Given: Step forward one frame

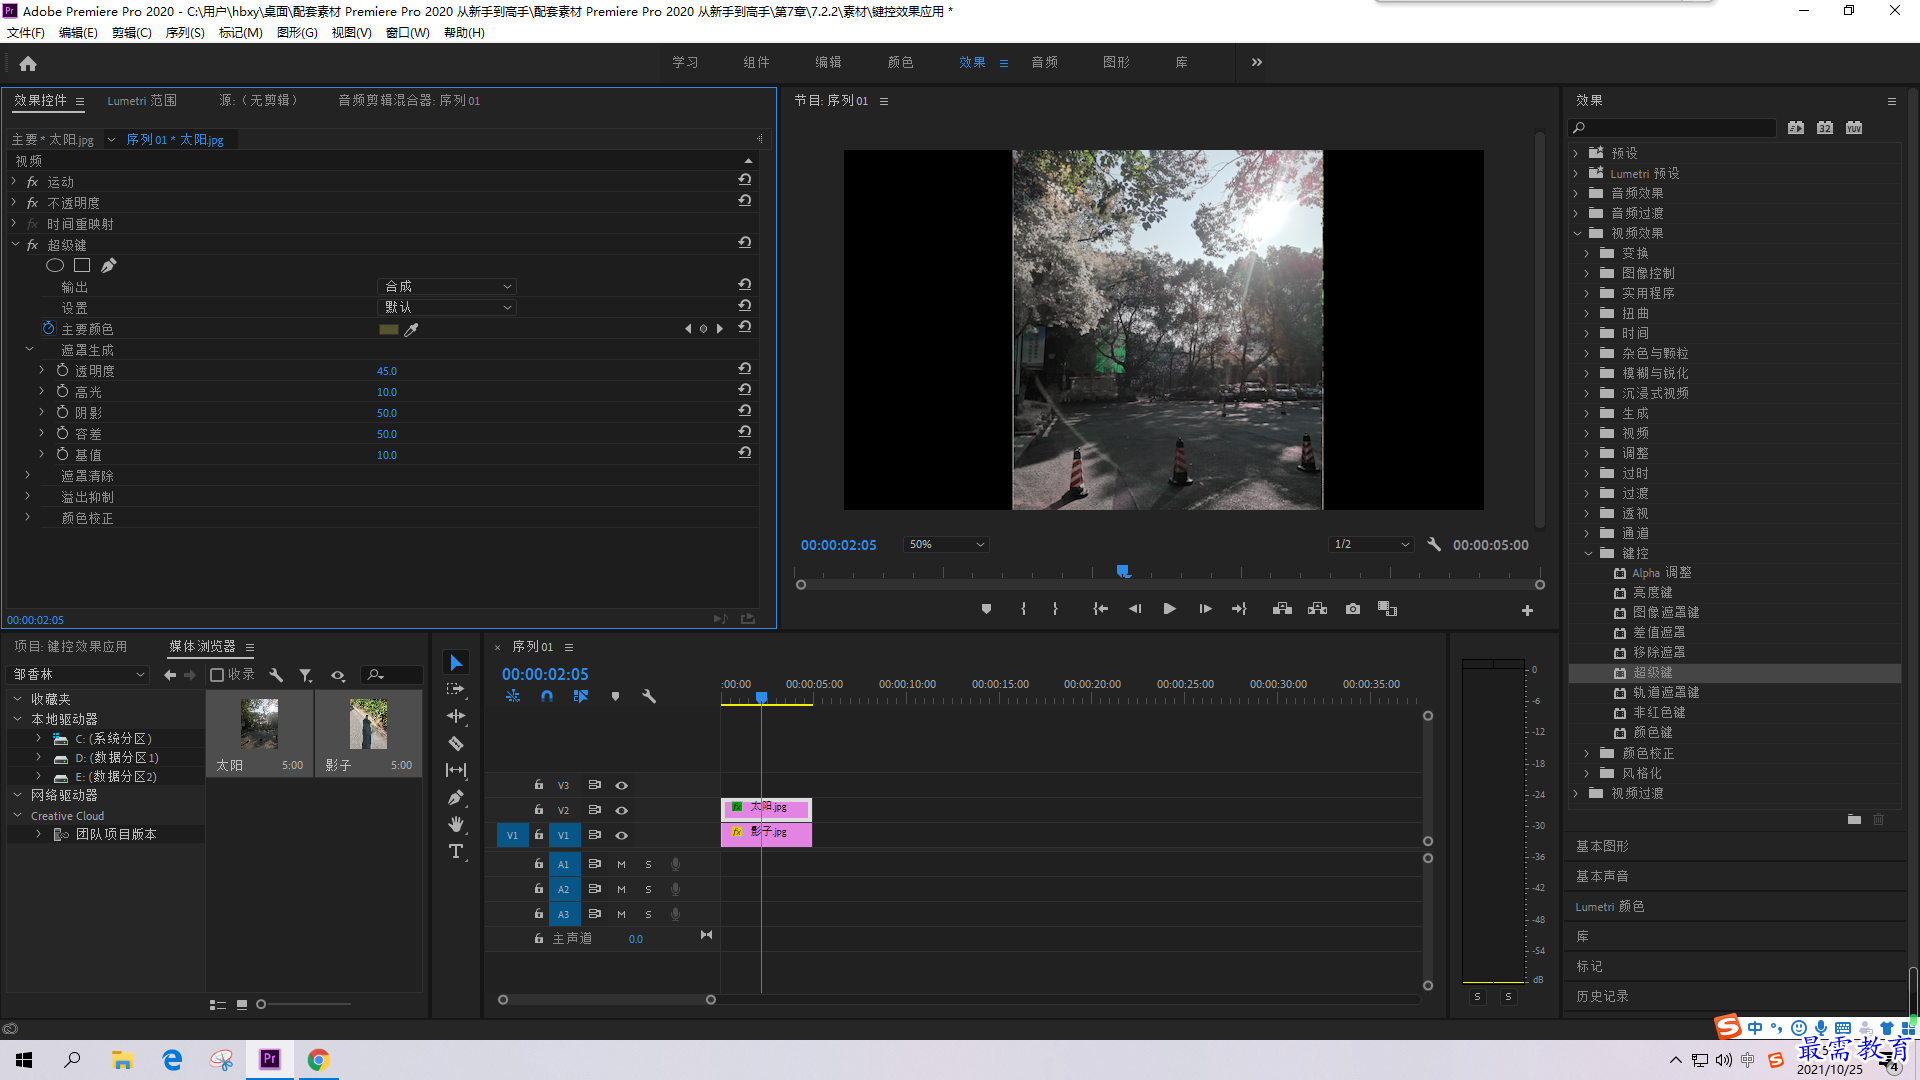Looking at the screenshot, I should click(x=1205, y=609).
